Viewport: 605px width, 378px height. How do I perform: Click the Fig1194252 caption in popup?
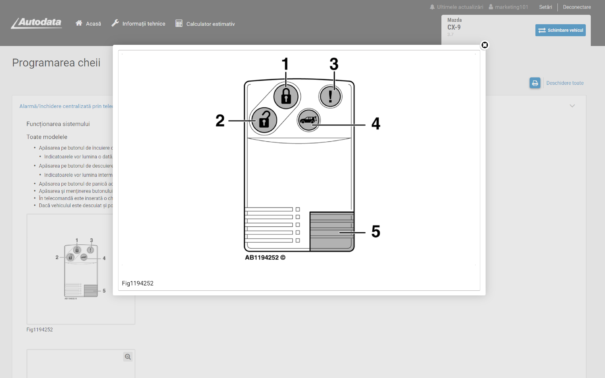[137, 283]
